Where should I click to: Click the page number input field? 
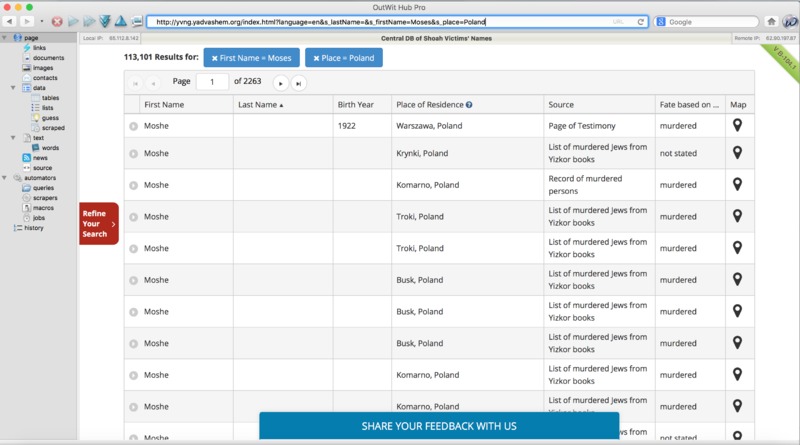point(212,82)
